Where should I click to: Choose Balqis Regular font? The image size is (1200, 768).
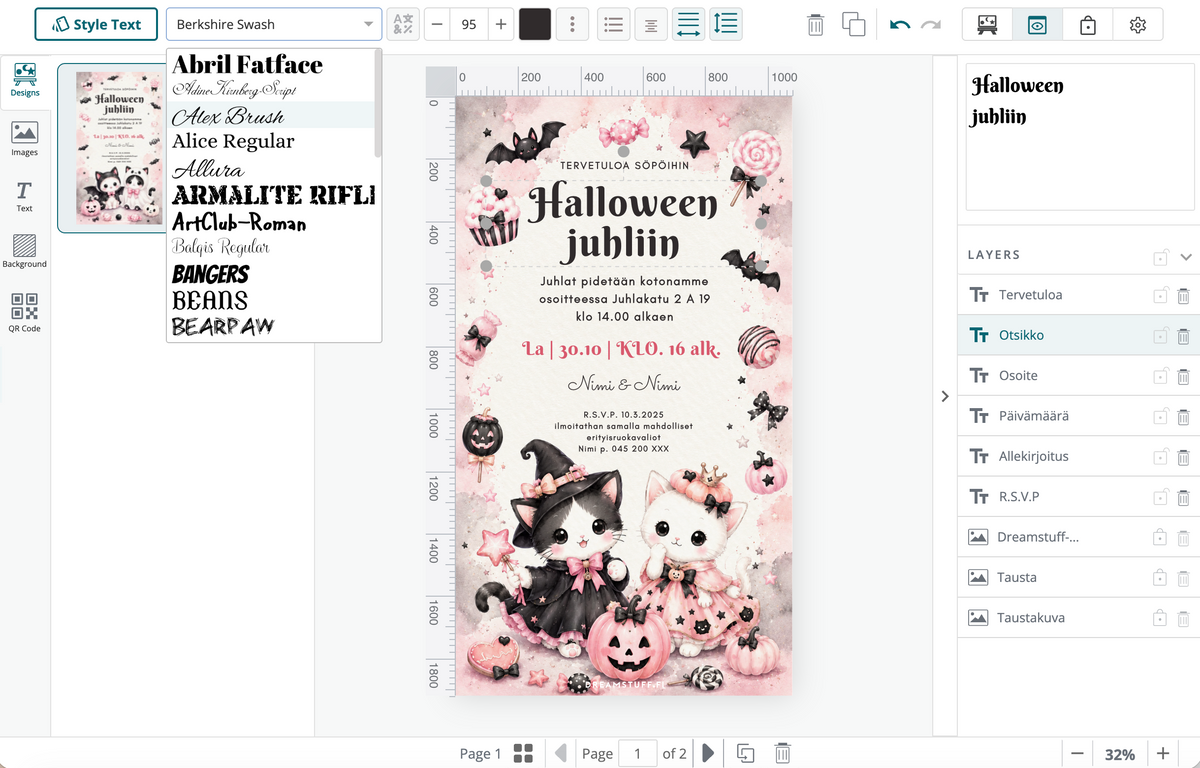(270, 247)
